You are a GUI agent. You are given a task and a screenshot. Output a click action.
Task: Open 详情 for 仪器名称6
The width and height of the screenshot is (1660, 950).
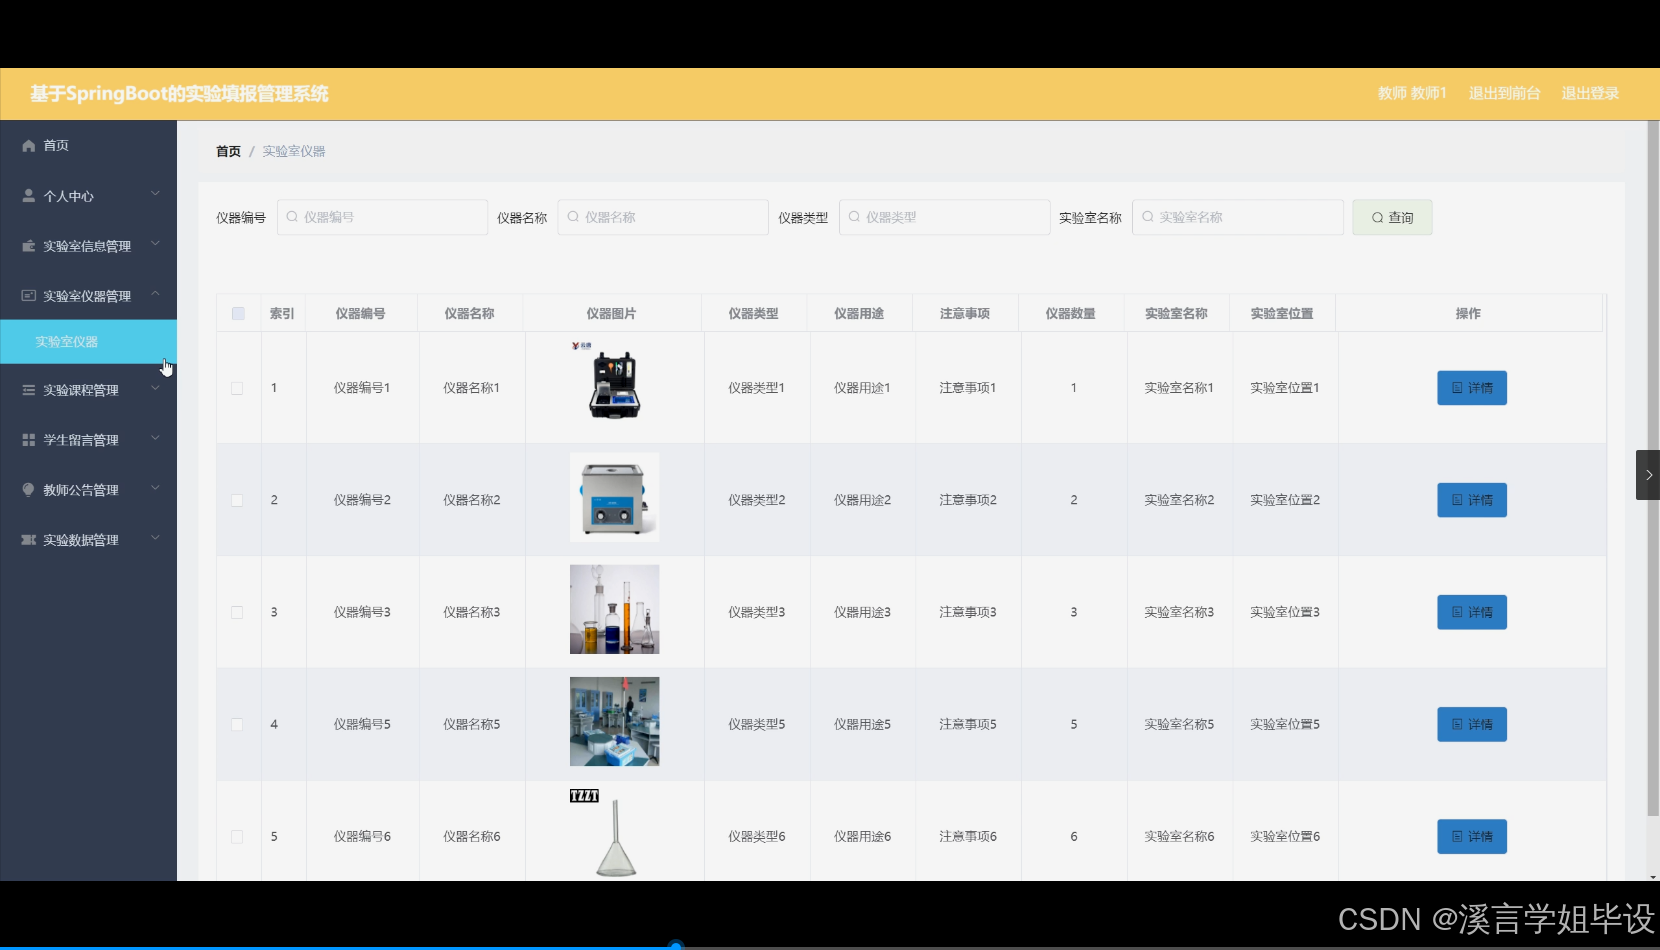pos(1472,837)
